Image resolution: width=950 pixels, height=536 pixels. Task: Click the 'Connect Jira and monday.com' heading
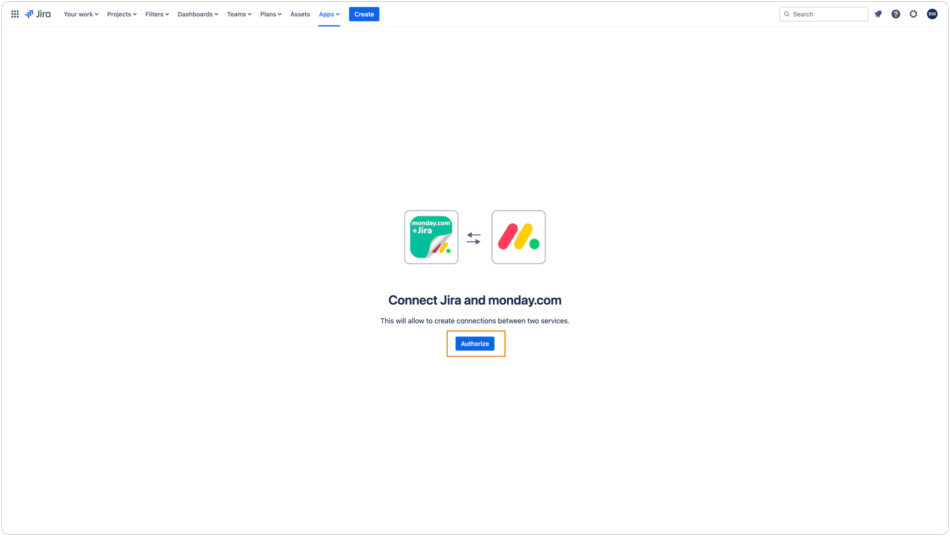pos(475,300)
